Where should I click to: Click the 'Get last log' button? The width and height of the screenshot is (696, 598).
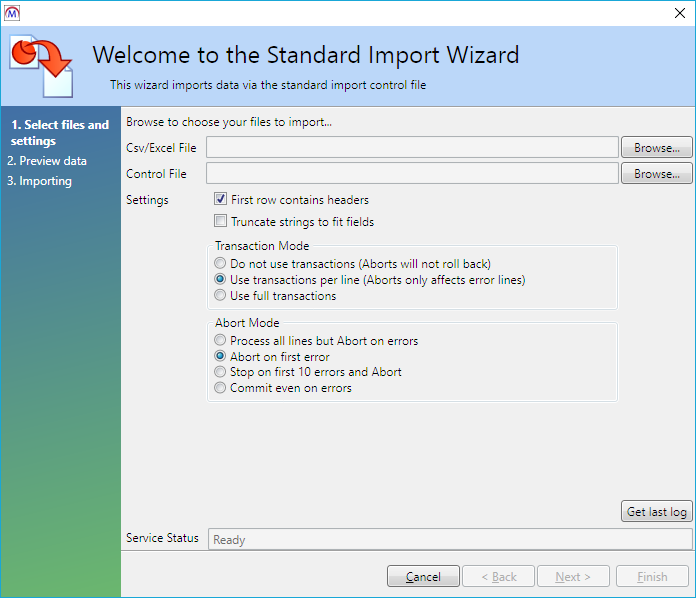pyautogui.click(x=656, y=512)
